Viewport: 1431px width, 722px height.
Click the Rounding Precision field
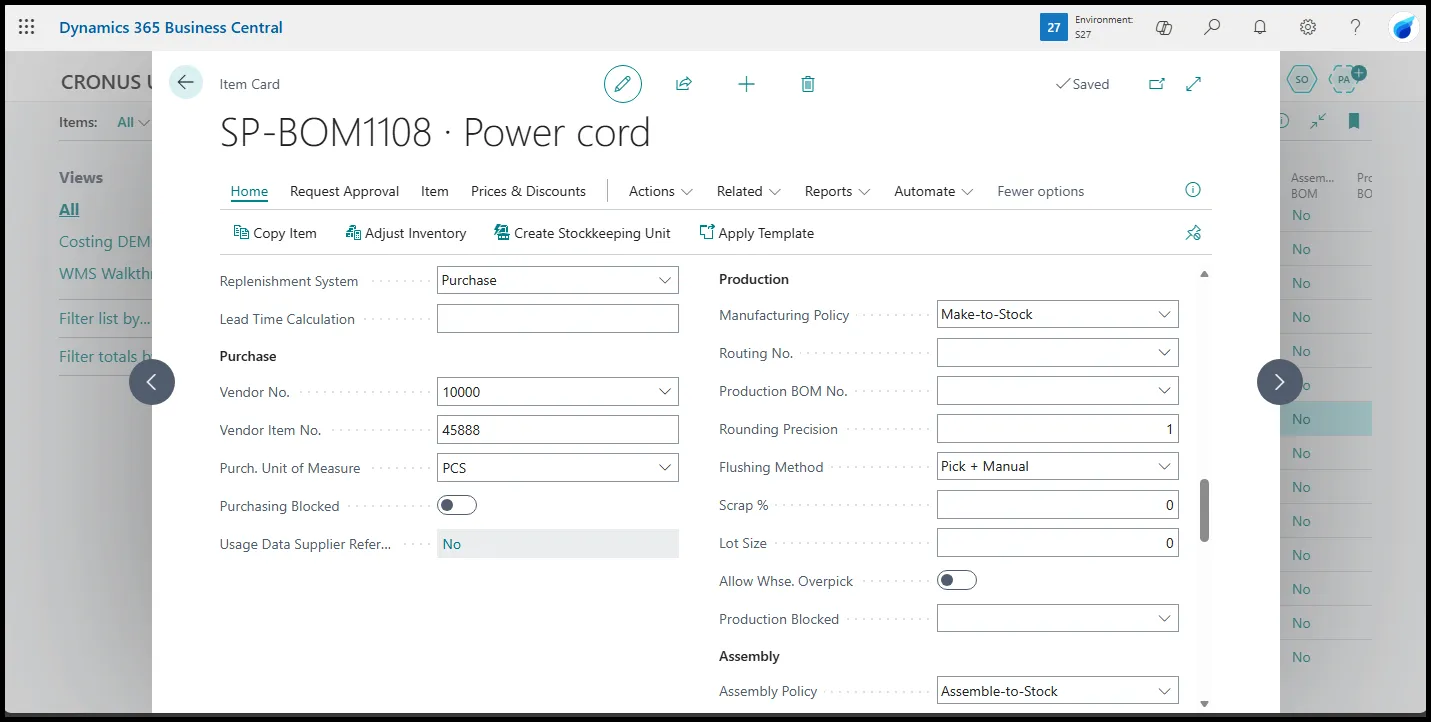tap(1058, 428)
